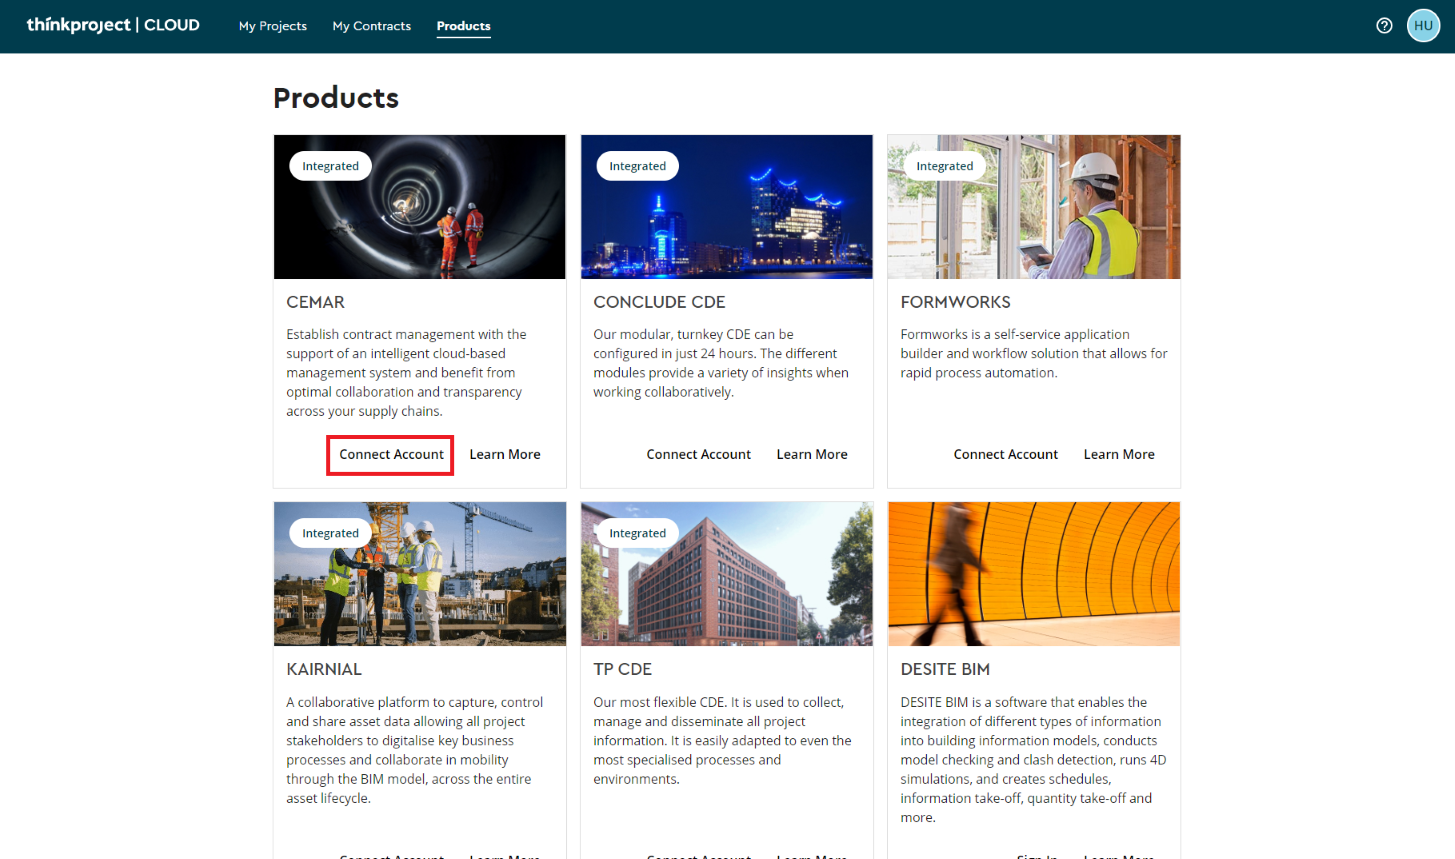Click the Integrated badge on FORMWORKS card
The width and height of the screenshot is (1455, 859).
(945, 166)
